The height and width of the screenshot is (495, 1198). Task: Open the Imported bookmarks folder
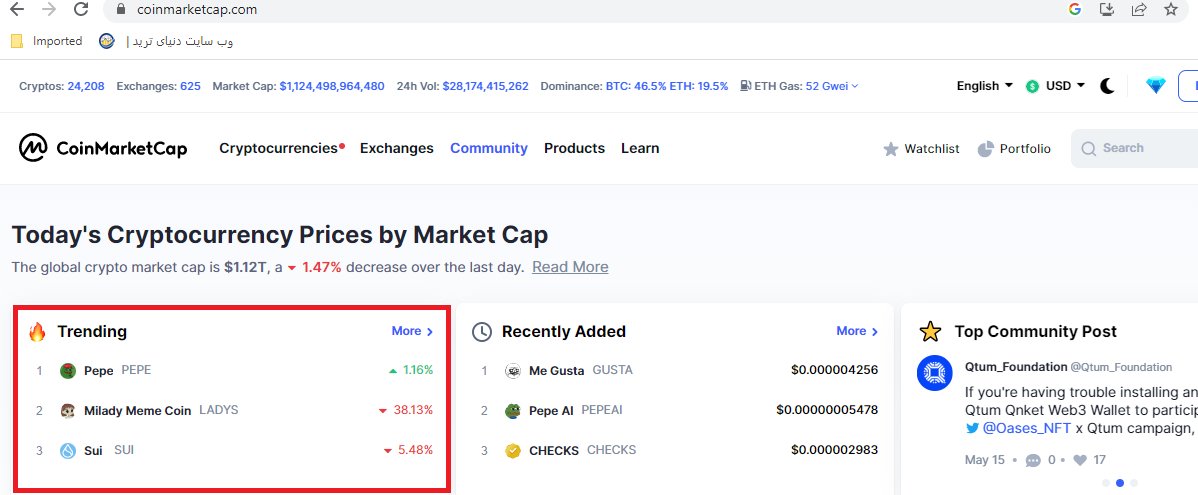tap(47, 41)
